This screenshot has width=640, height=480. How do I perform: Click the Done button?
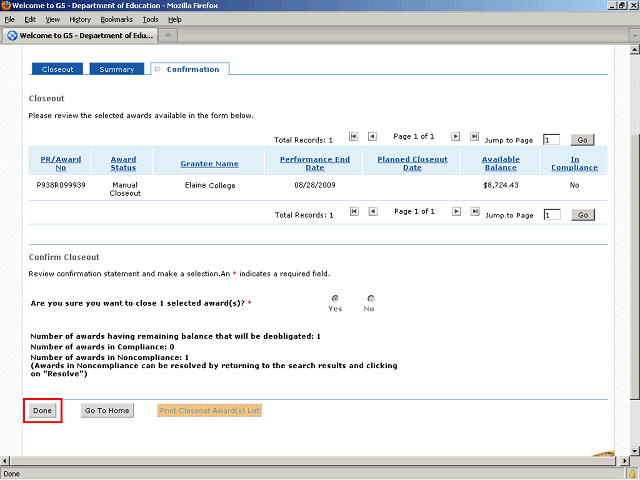[x=42, y=410]
